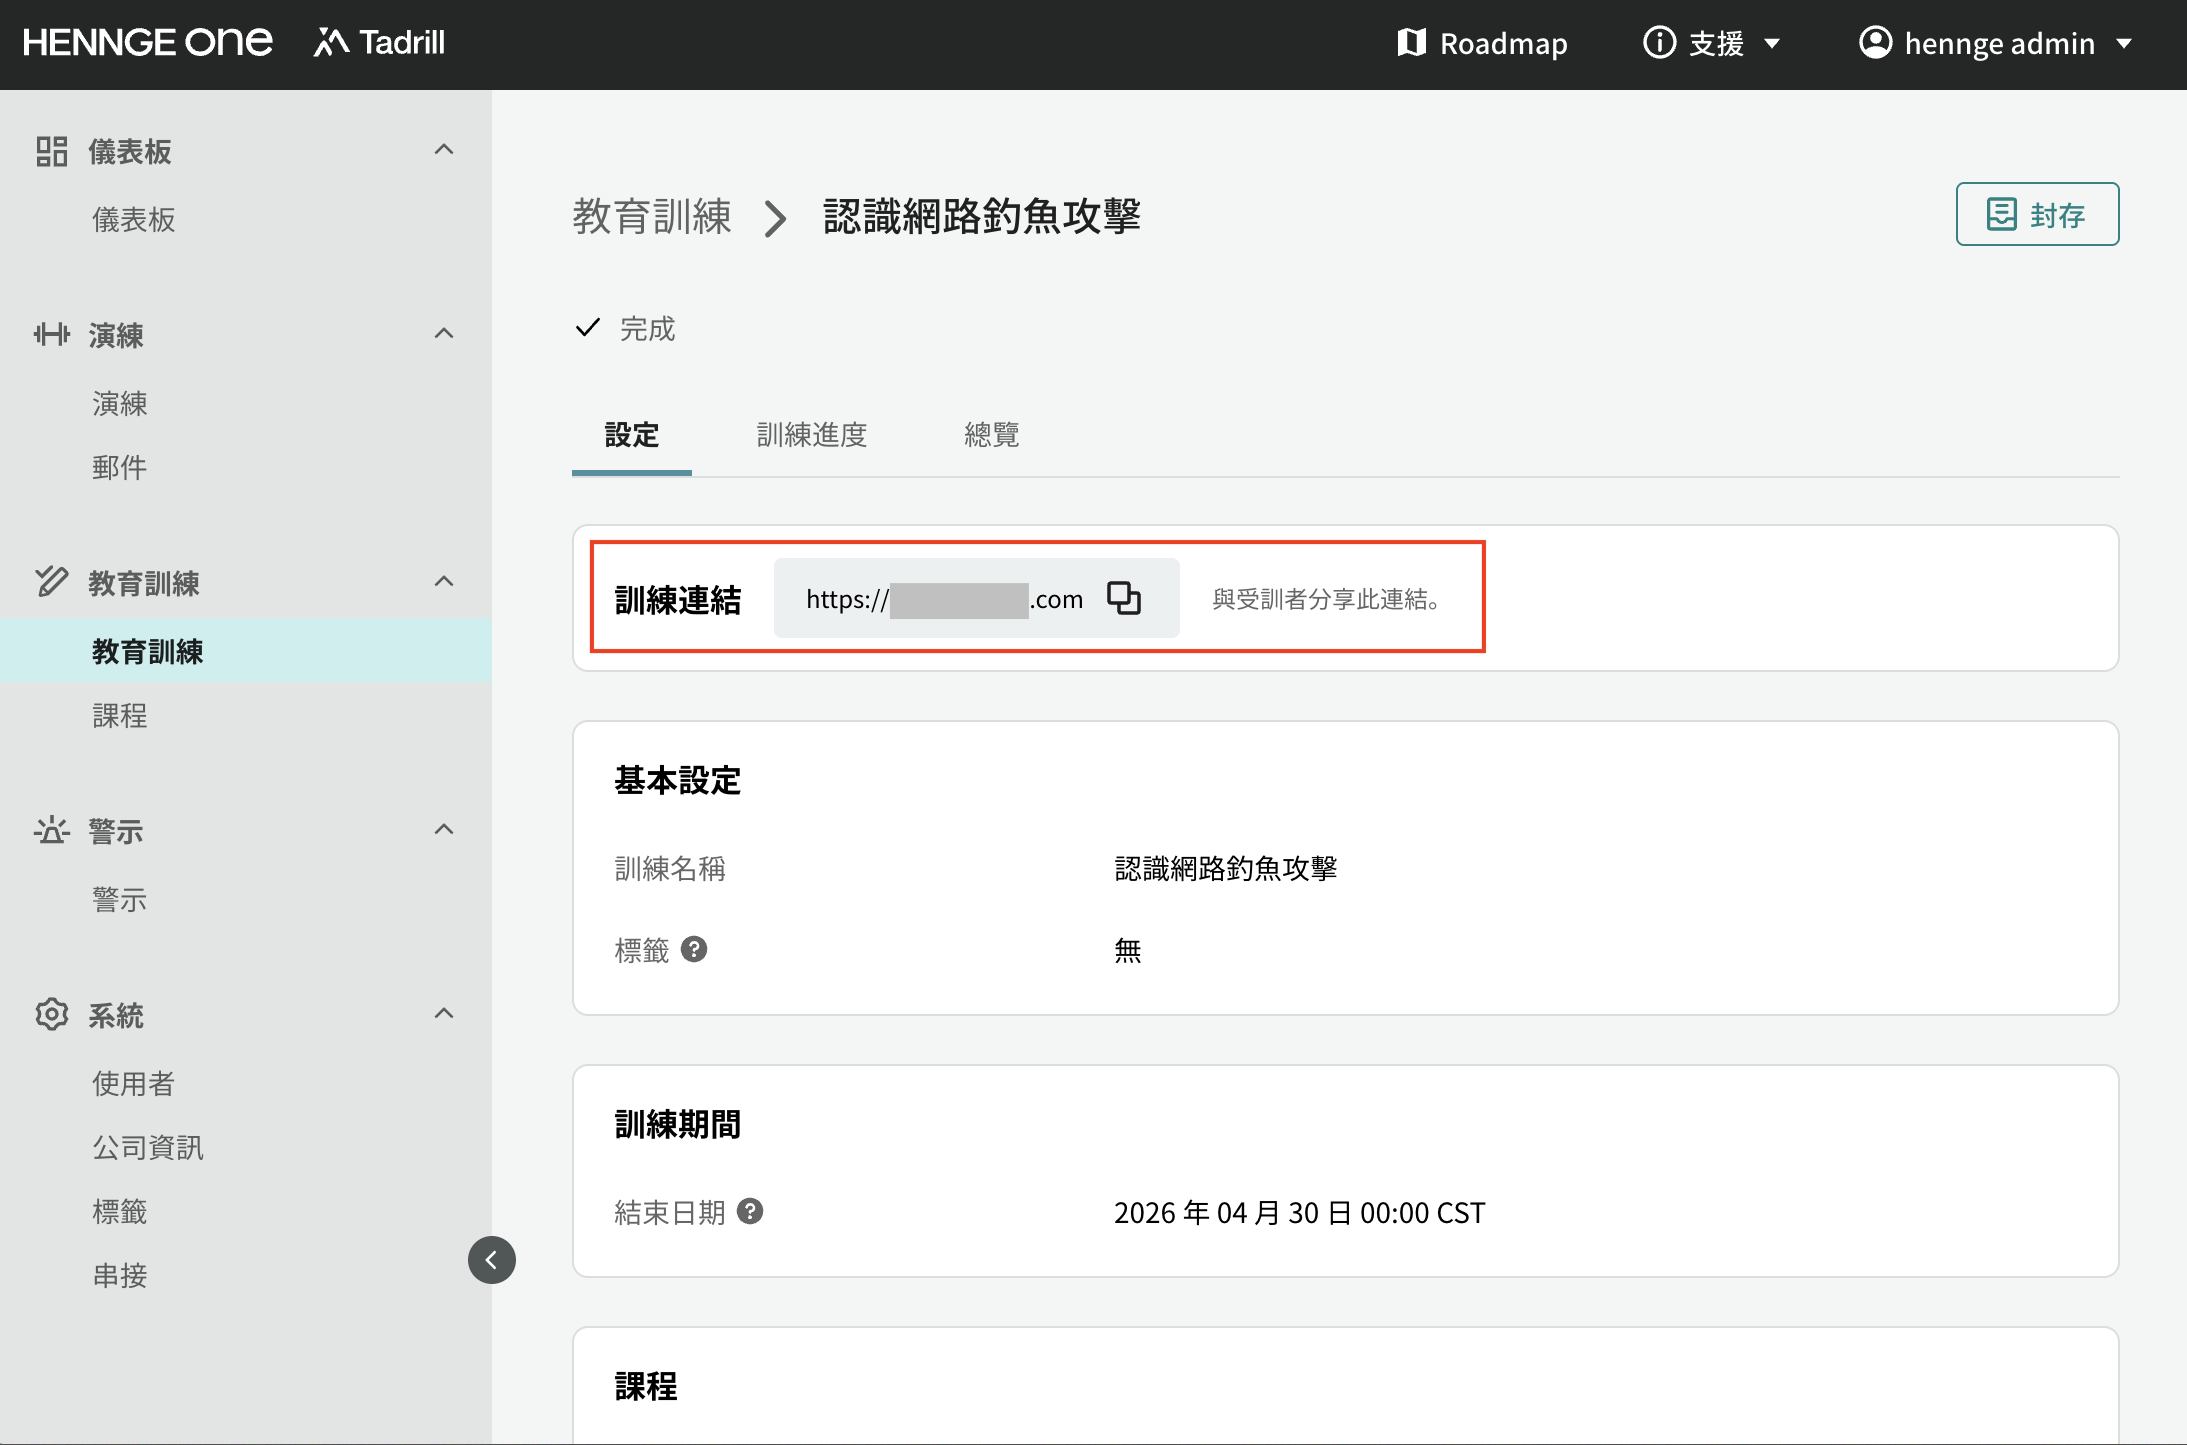The width and height of the screenshot is (2187, 1445).
Task: Click the dashboard grid icon
Action: click(x=51, y=151)
